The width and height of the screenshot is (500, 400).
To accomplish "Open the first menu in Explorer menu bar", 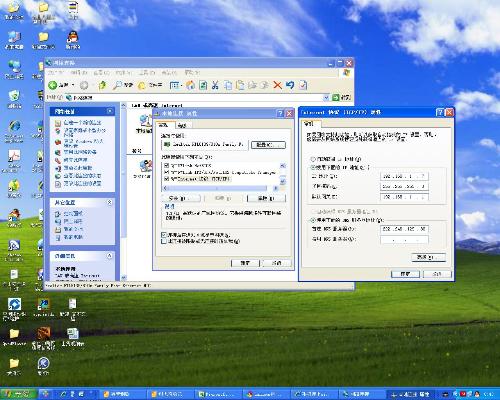I will (55, 72).
